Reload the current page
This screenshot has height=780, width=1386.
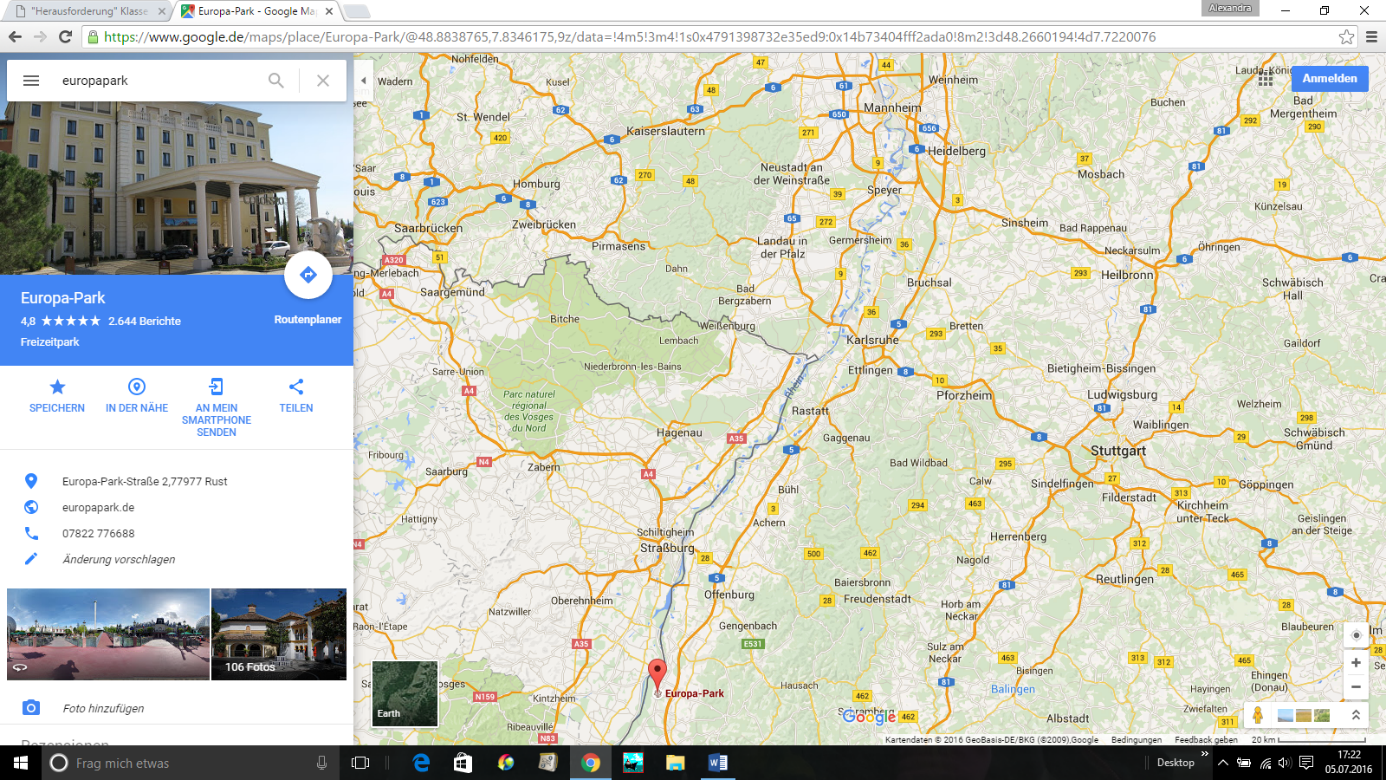pos(65,37)
